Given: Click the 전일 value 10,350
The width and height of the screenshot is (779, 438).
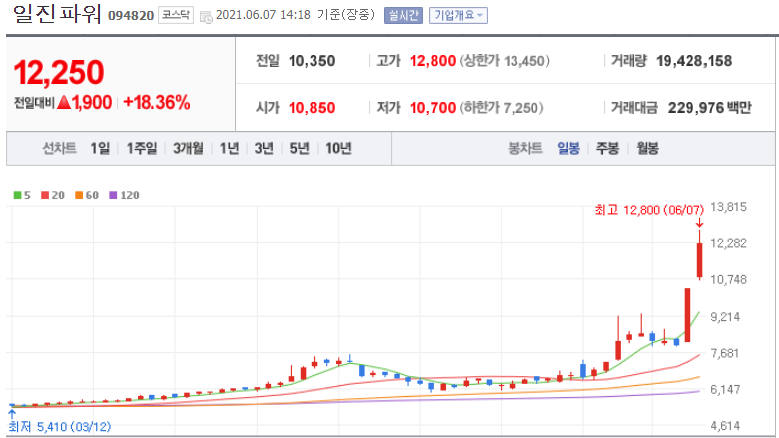Looking at the screenshot, I should (312, 61).
